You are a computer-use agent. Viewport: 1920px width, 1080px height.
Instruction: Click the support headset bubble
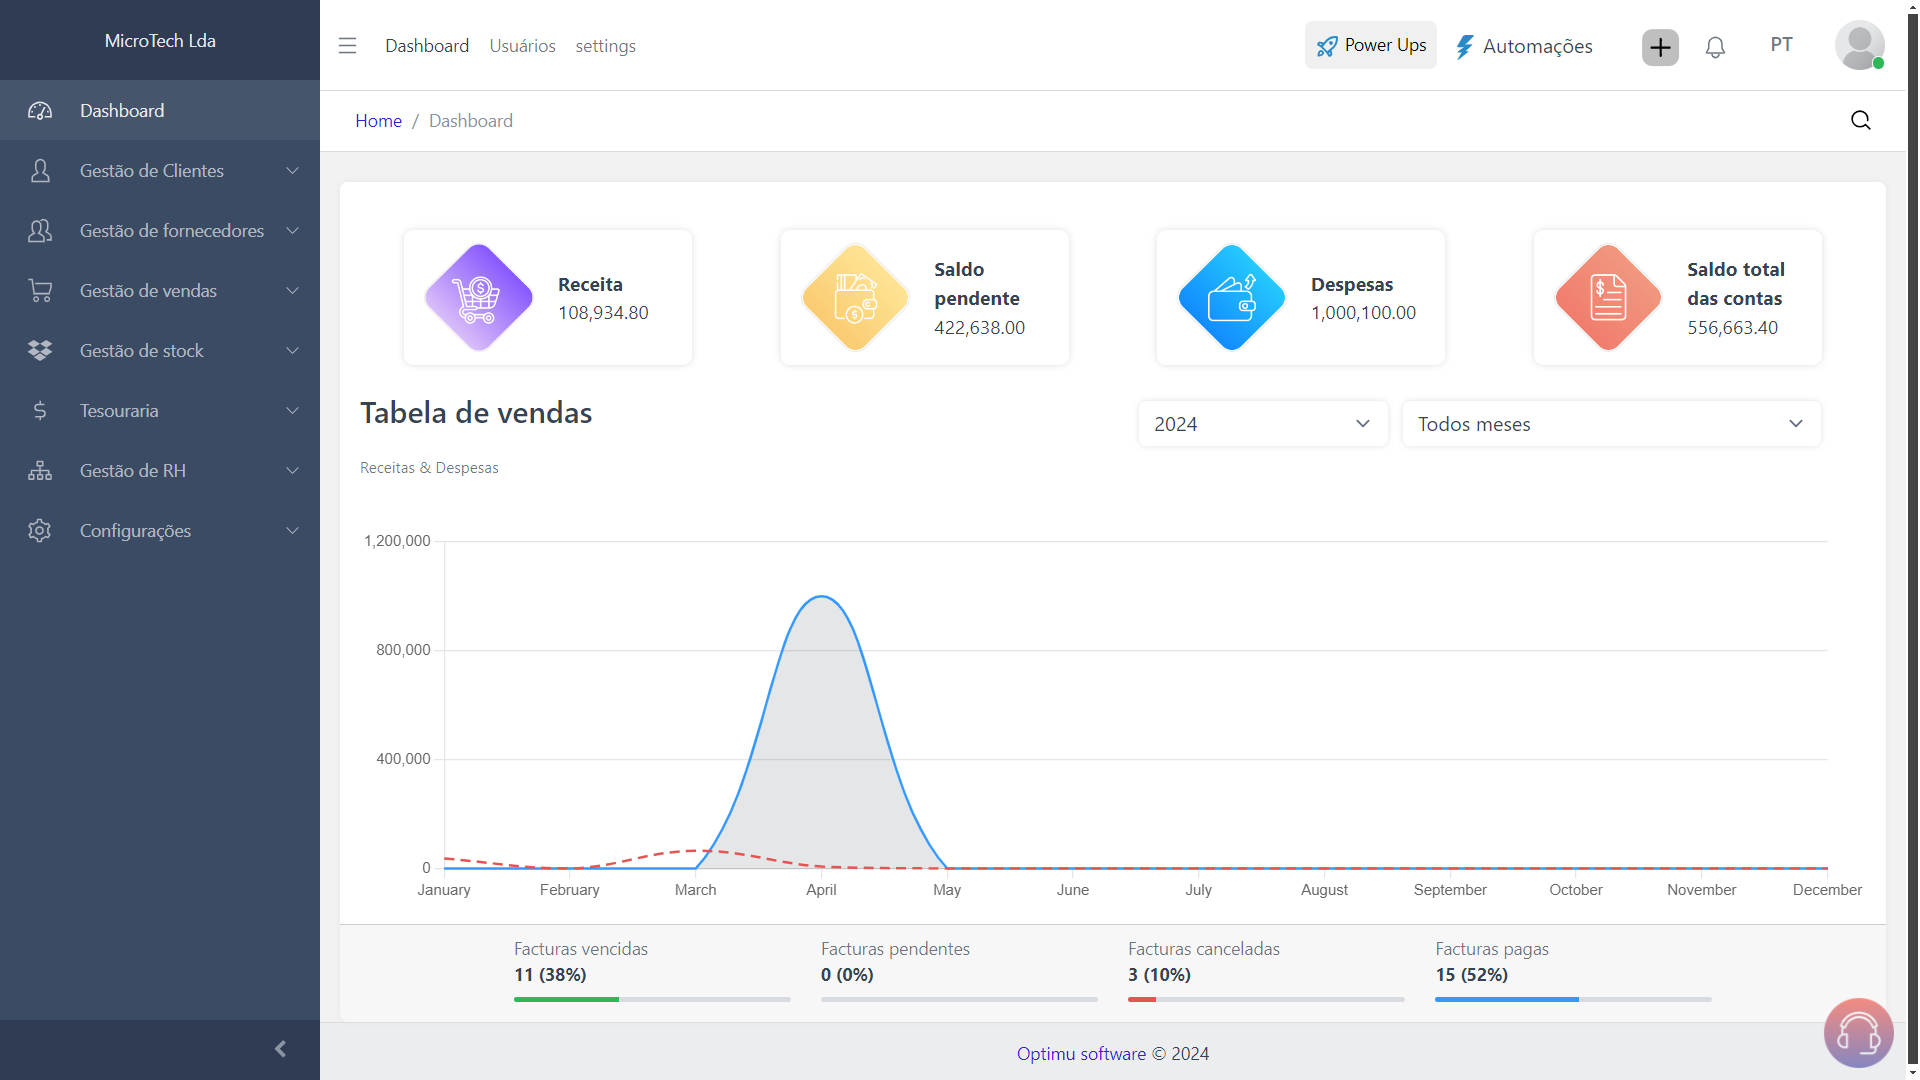click(1858, 1032)
